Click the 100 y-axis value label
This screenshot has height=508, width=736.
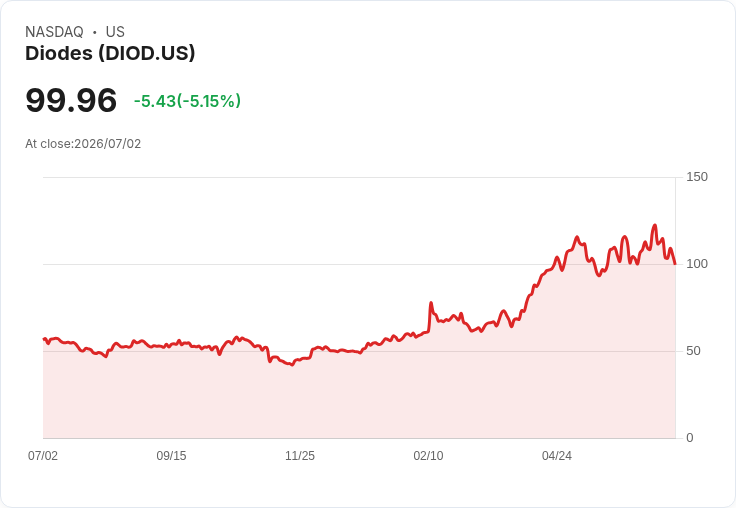697,264
